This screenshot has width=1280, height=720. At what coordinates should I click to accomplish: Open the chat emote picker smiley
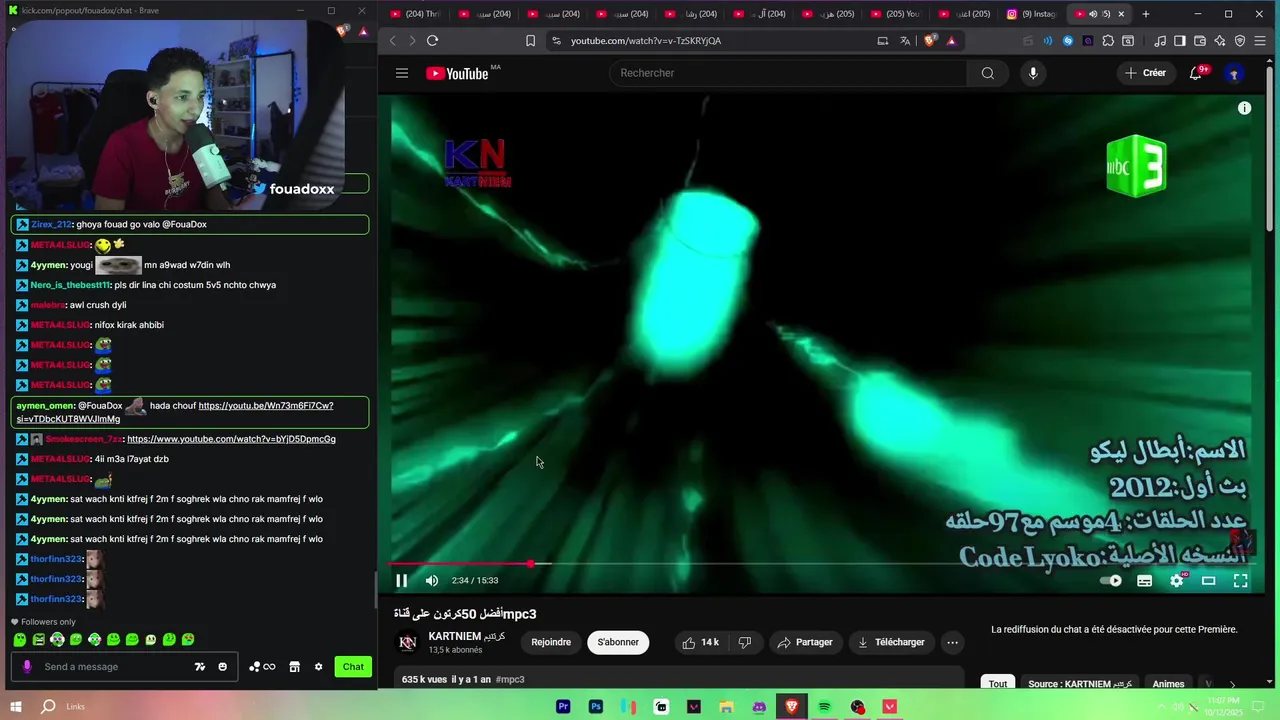pos(222,667)
